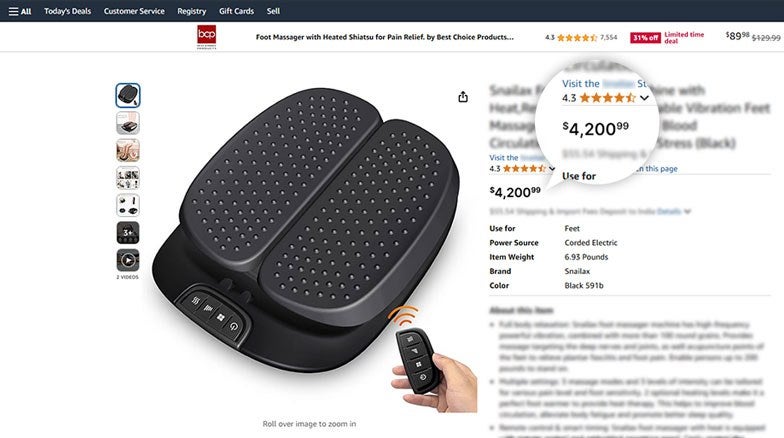The height and width of the screenshot is (438, 784).
Task: Open the sponsored Foot Massager with Heated Shiatsu link
Action: pos(384,37)
